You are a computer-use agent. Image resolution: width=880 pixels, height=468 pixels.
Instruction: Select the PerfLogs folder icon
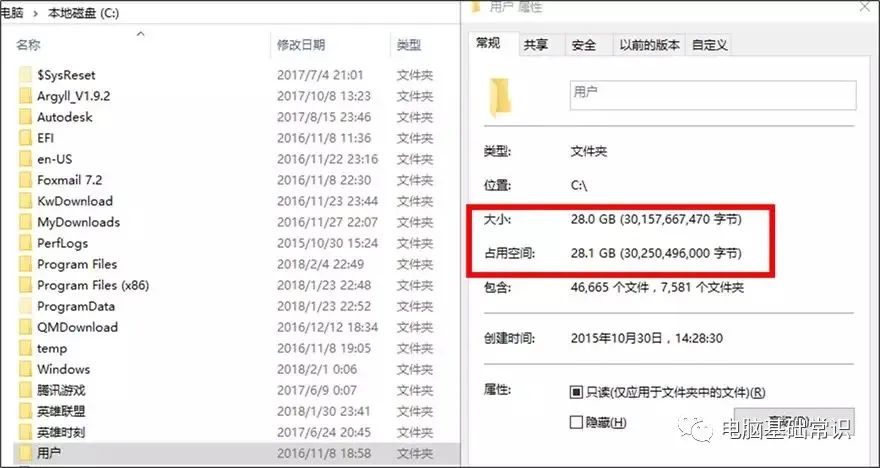pyautogui.click(x=25, y=243)
